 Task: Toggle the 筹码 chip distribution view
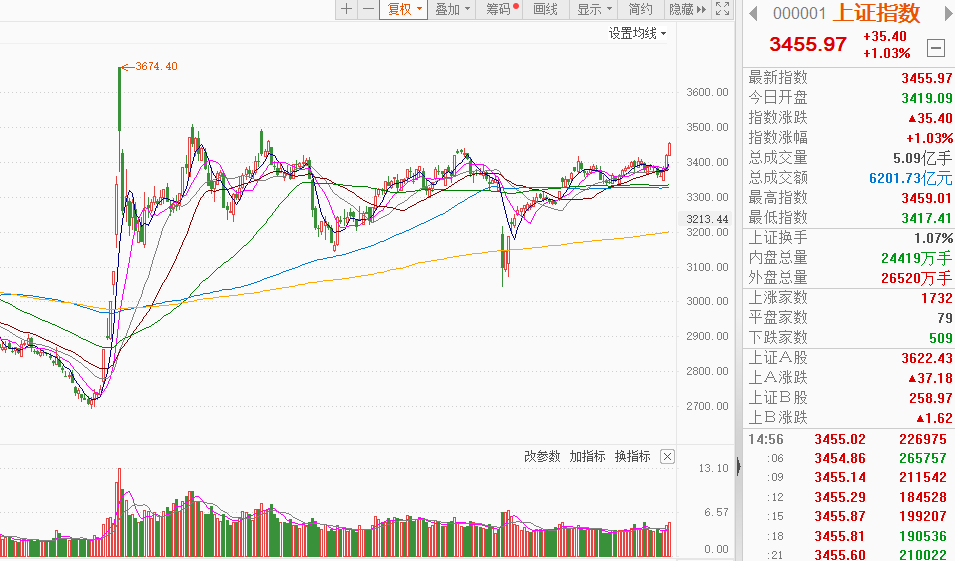(502, 9)
